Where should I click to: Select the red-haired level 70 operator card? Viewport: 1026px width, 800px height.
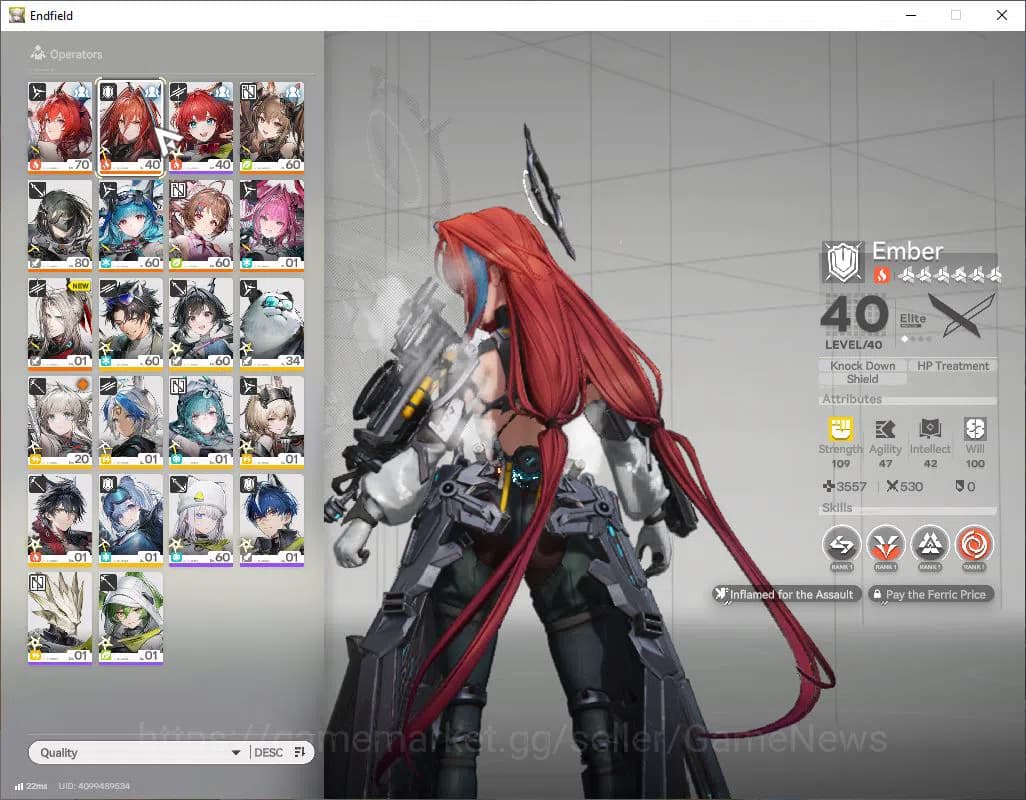[60, 127]
